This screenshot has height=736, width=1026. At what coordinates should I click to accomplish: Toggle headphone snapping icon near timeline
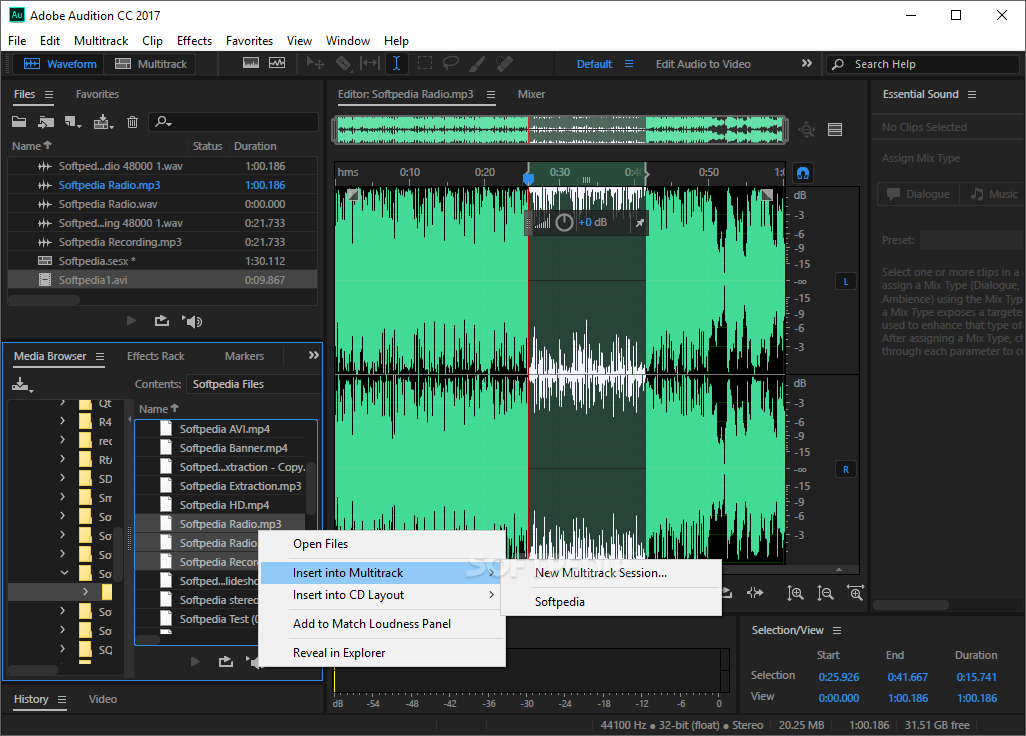[803, 173]
